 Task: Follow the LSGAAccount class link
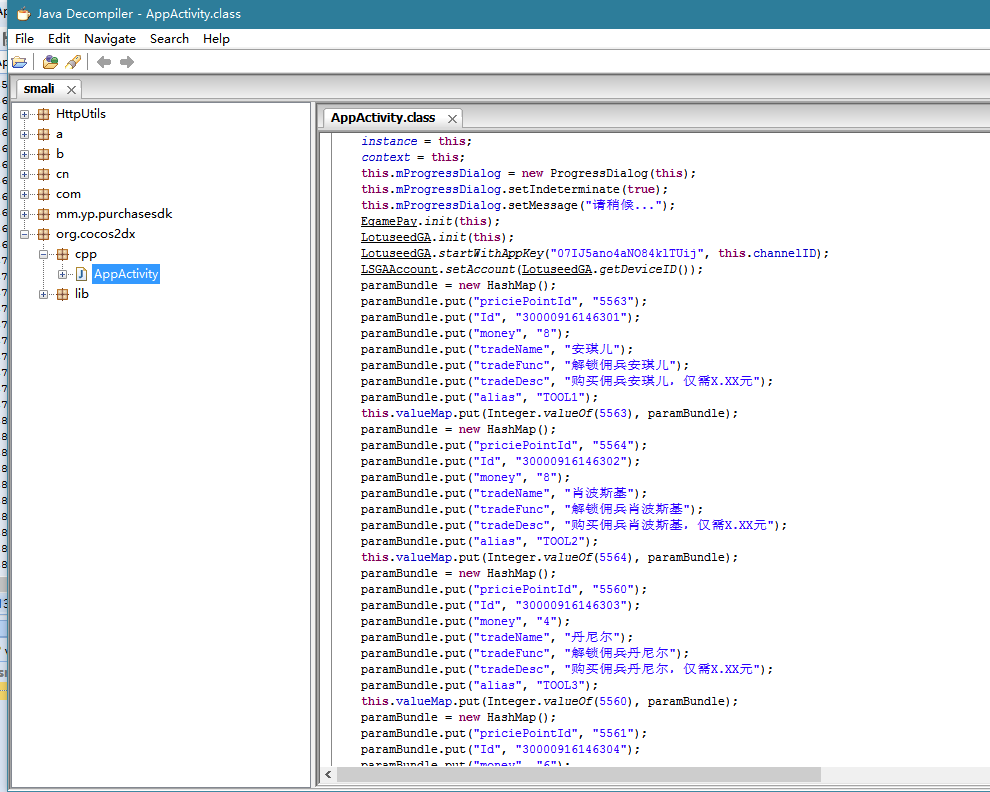coord(399,269)
